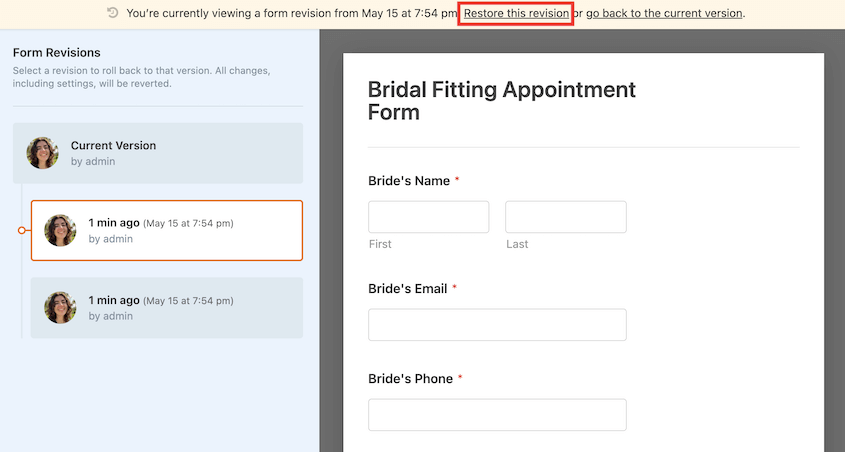Click the admin avatar beside Current Version
Screen dimensions: 845x452
[x=43, y=153]
